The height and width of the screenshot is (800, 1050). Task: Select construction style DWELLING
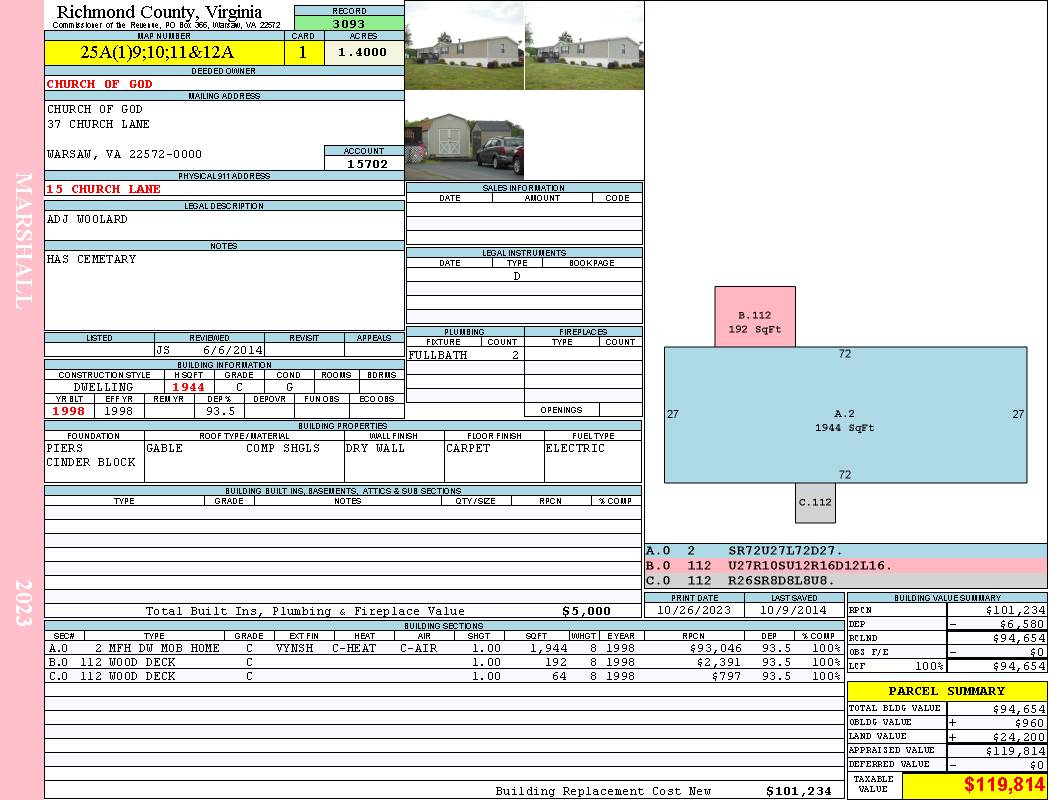tap(104, 387)
